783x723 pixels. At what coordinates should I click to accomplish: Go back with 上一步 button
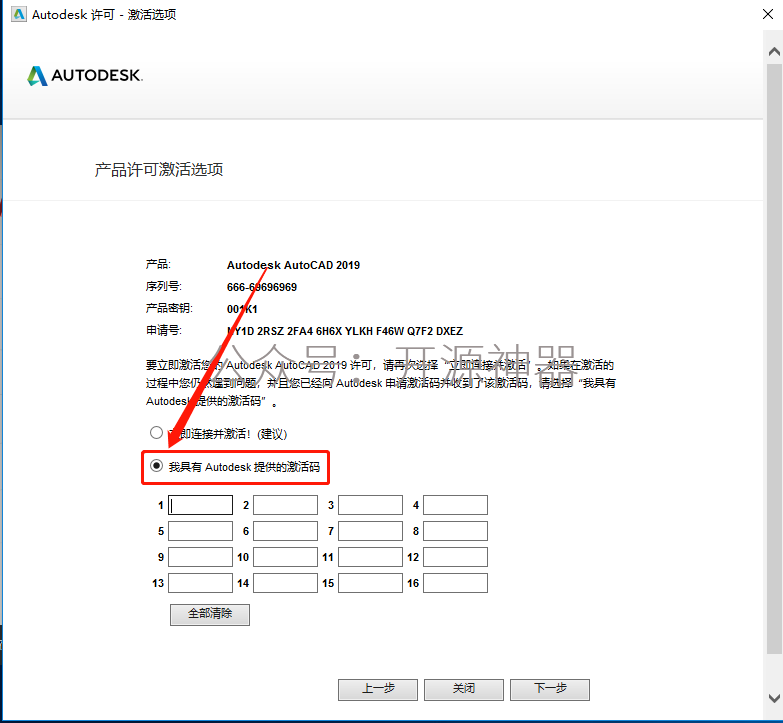point(378,689)
